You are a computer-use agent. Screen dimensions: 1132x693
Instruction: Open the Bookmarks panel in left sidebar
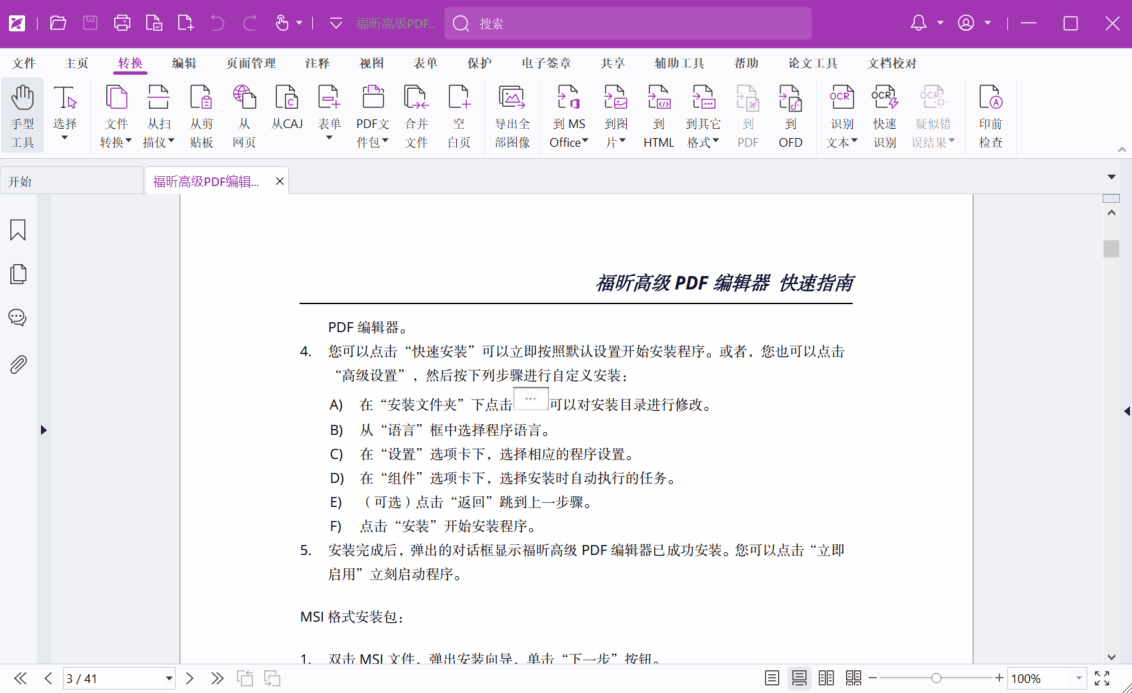(x=18, y=230)
